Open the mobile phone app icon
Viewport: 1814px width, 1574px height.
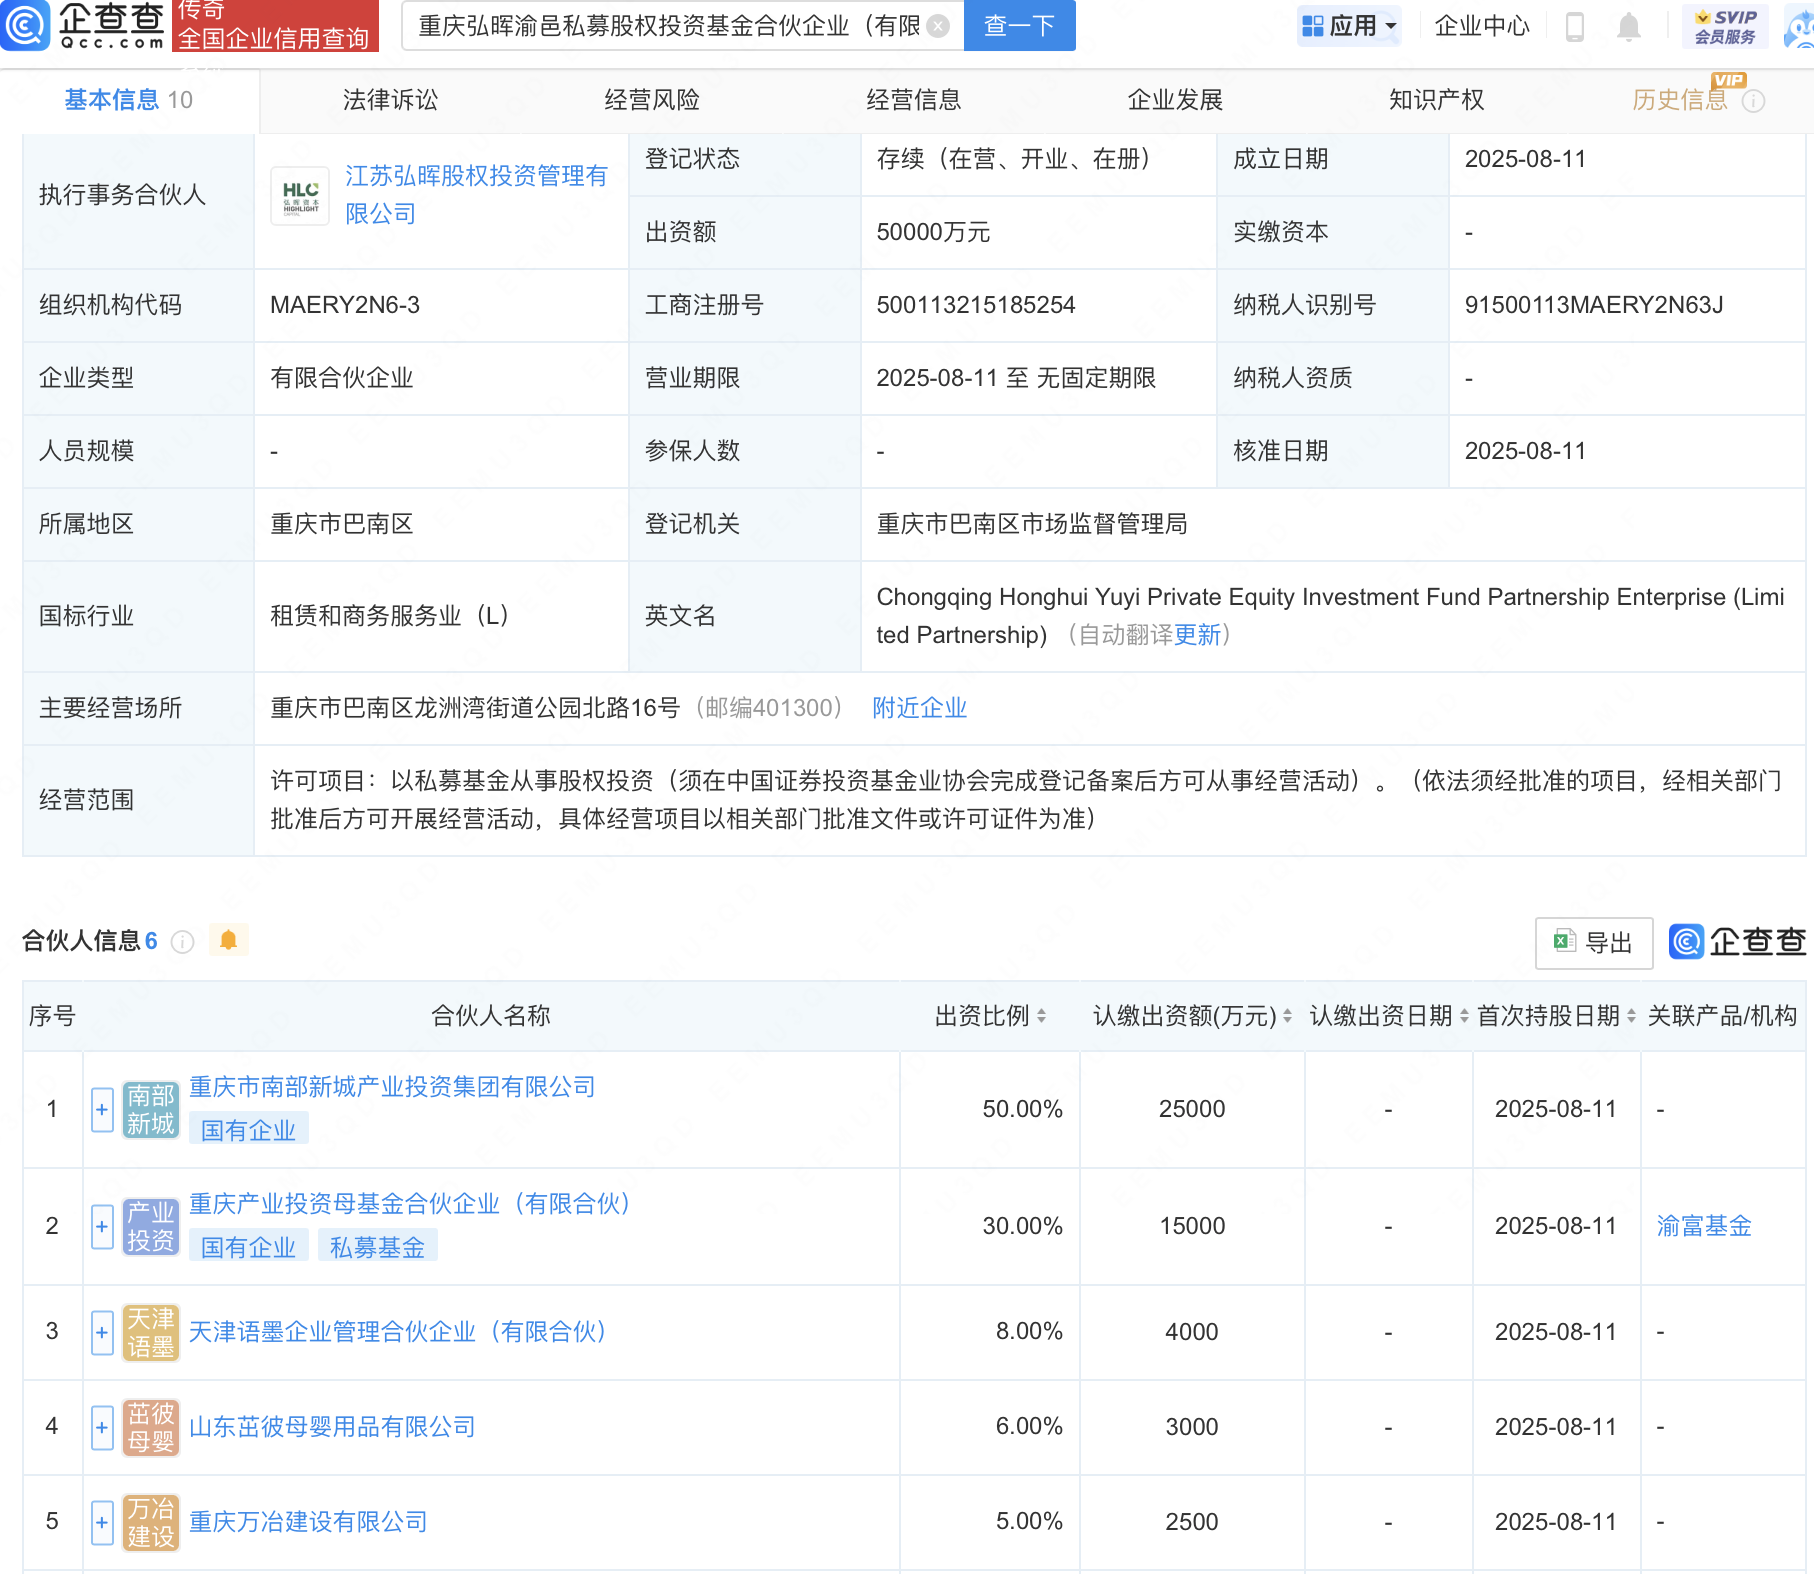(x=1574, y=26)
